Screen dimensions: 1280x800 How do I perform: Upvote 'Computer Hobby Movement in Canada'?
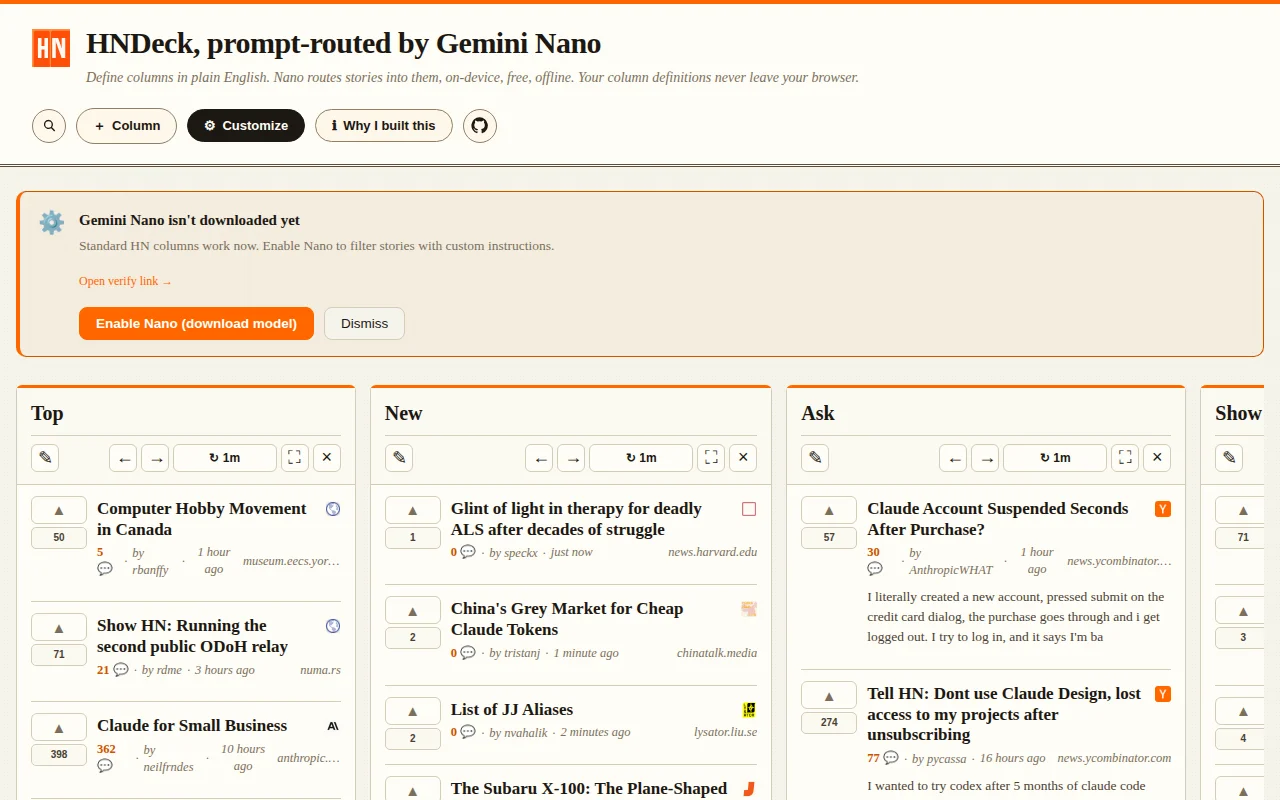point(59,510)
